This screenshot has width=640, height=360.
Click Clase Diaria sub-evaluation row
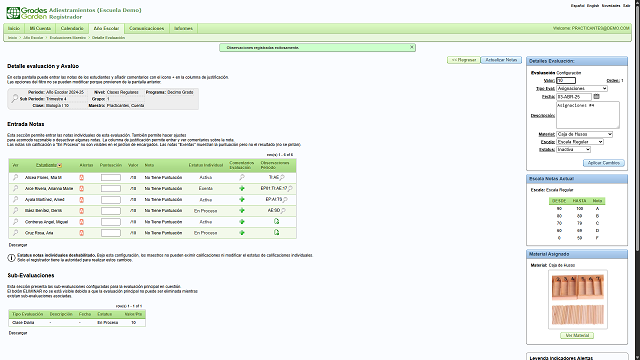coord(77,322)
